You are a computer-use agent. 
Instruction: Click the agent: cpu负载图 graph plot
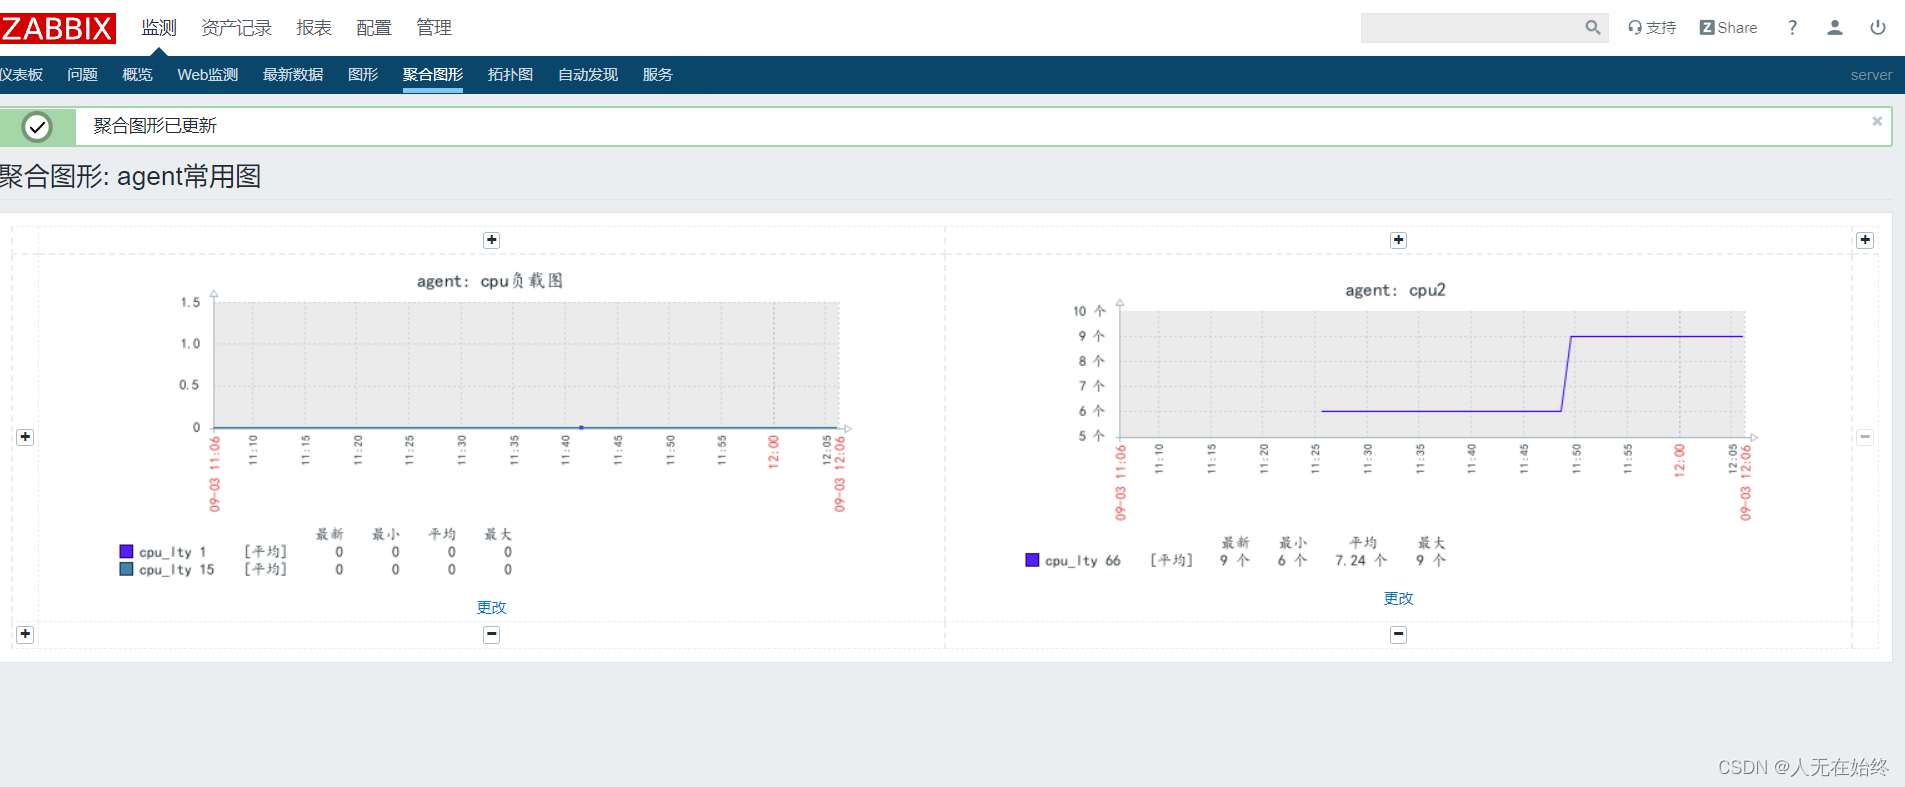pos(527,365)
